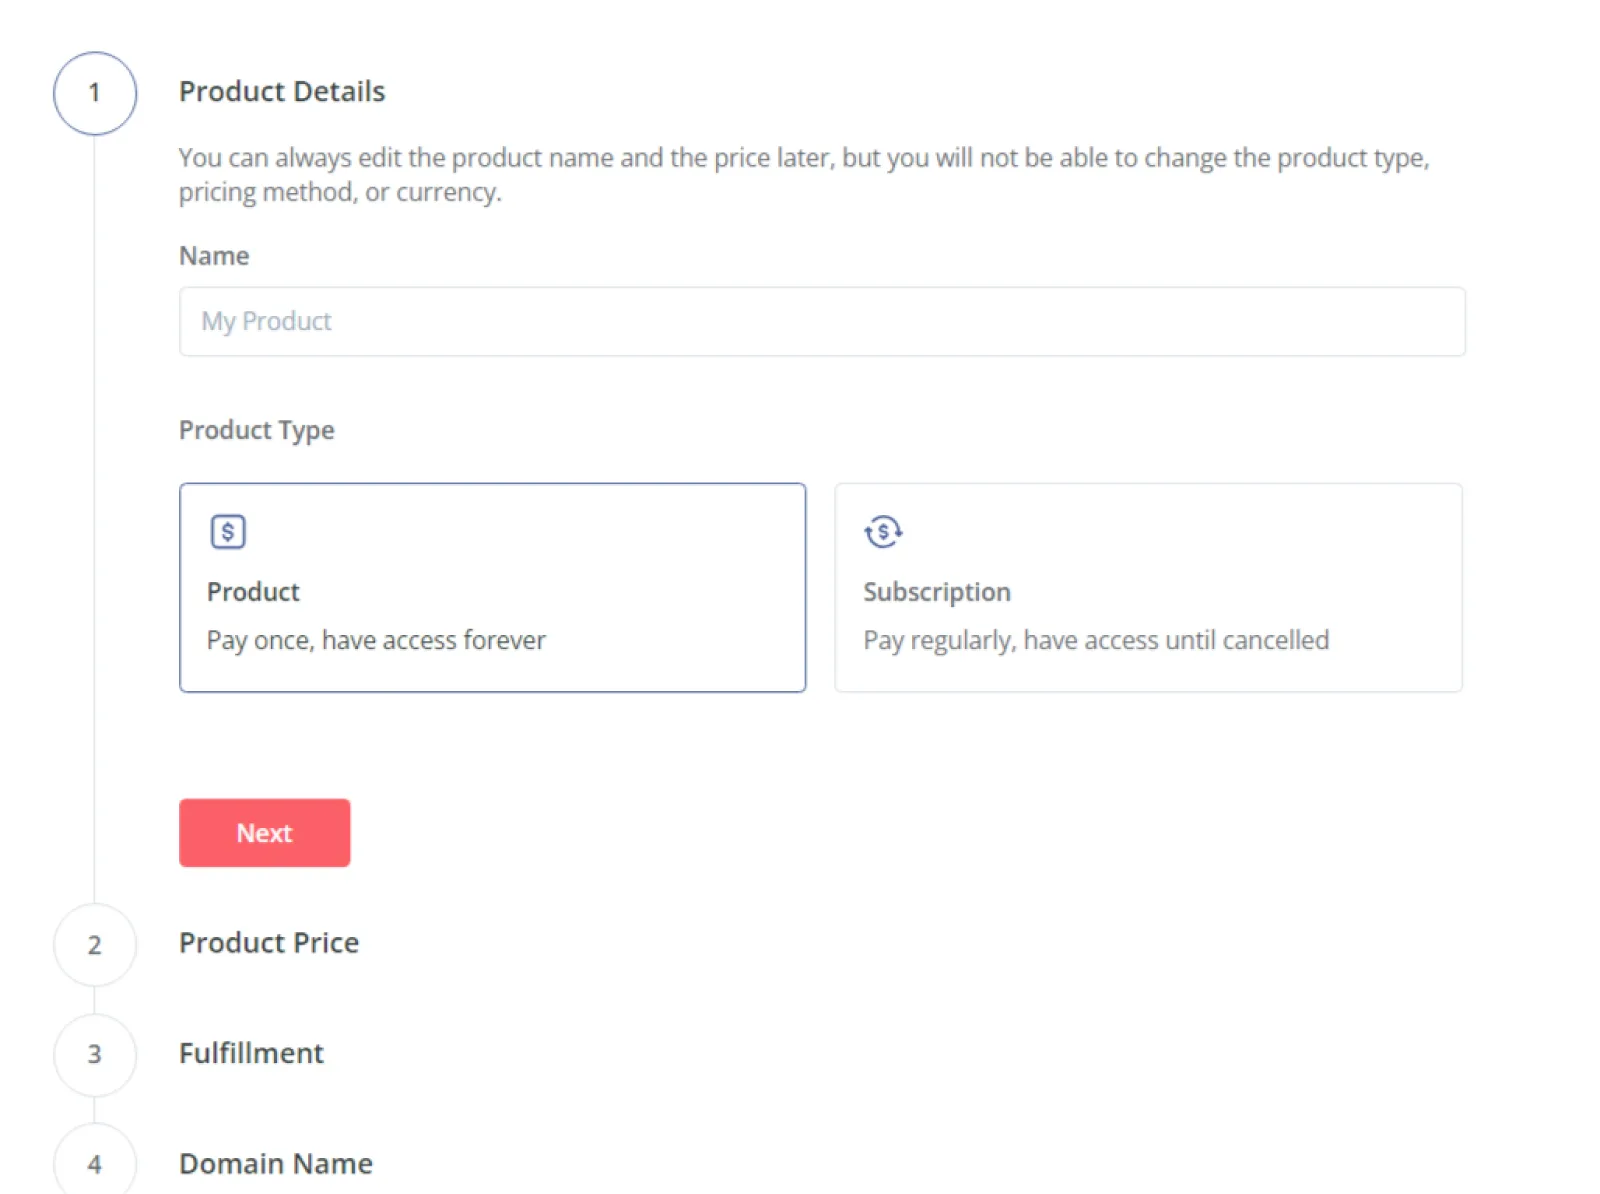The height and width of the screenshot is (1194, 1600).
Task: Click the step 3 circle indicator
Action: 95,1054
